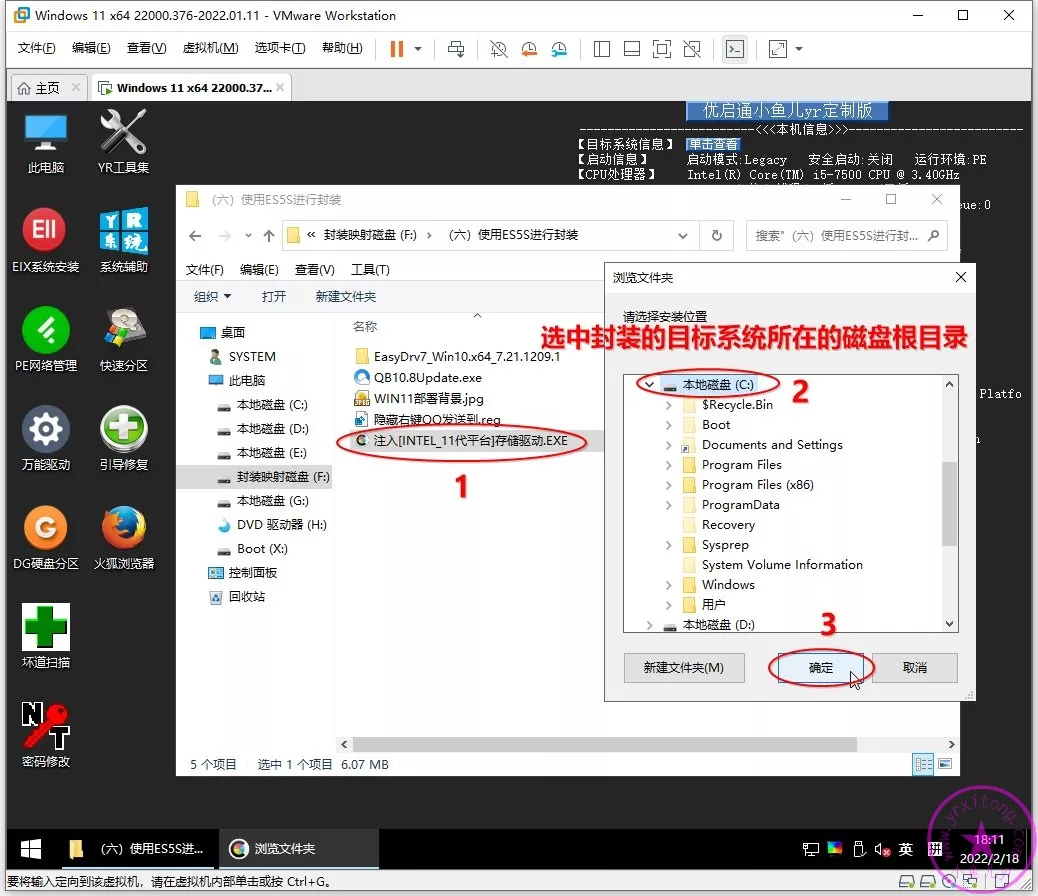Open the 虚拟机(M) menu in VMware
This screenshot has width=1038, height=896.
[210, 48]
